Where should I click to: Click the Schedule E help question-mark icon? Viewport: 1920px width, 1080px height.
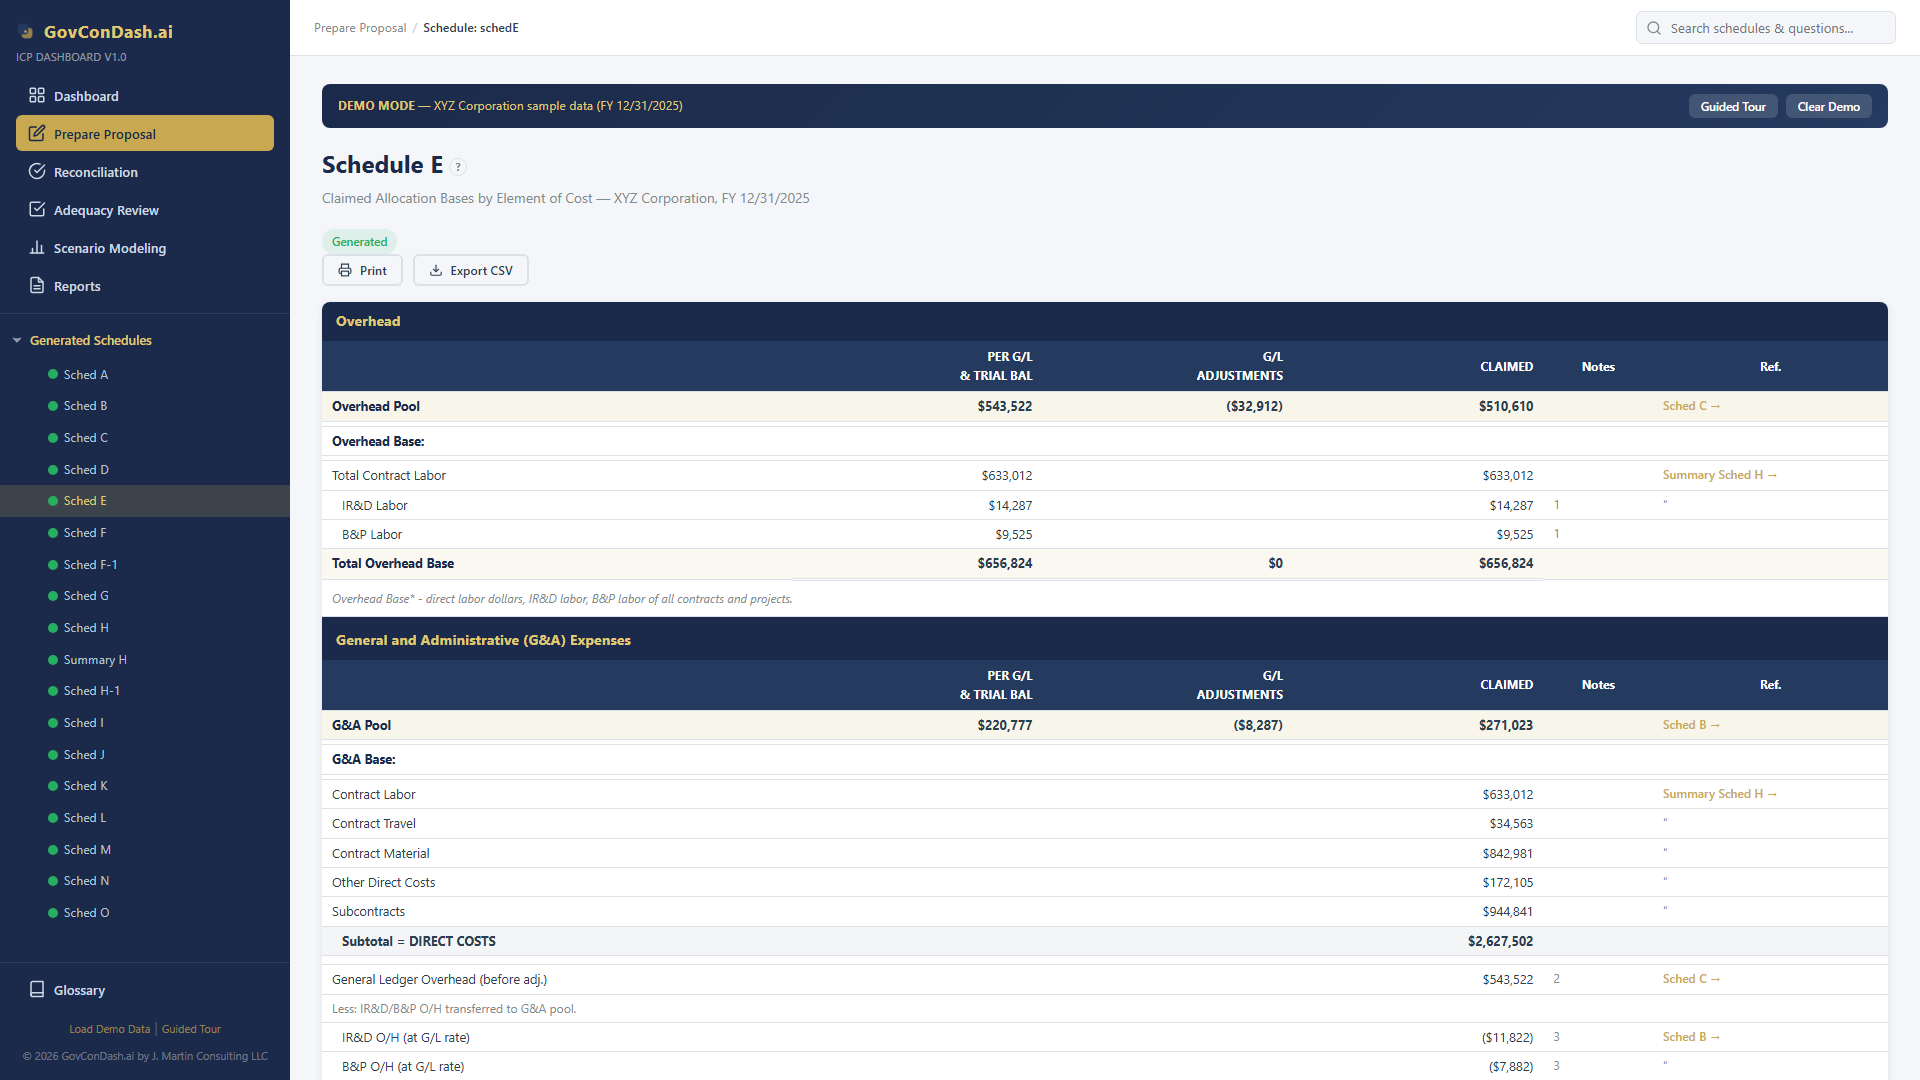coord(459,167)
